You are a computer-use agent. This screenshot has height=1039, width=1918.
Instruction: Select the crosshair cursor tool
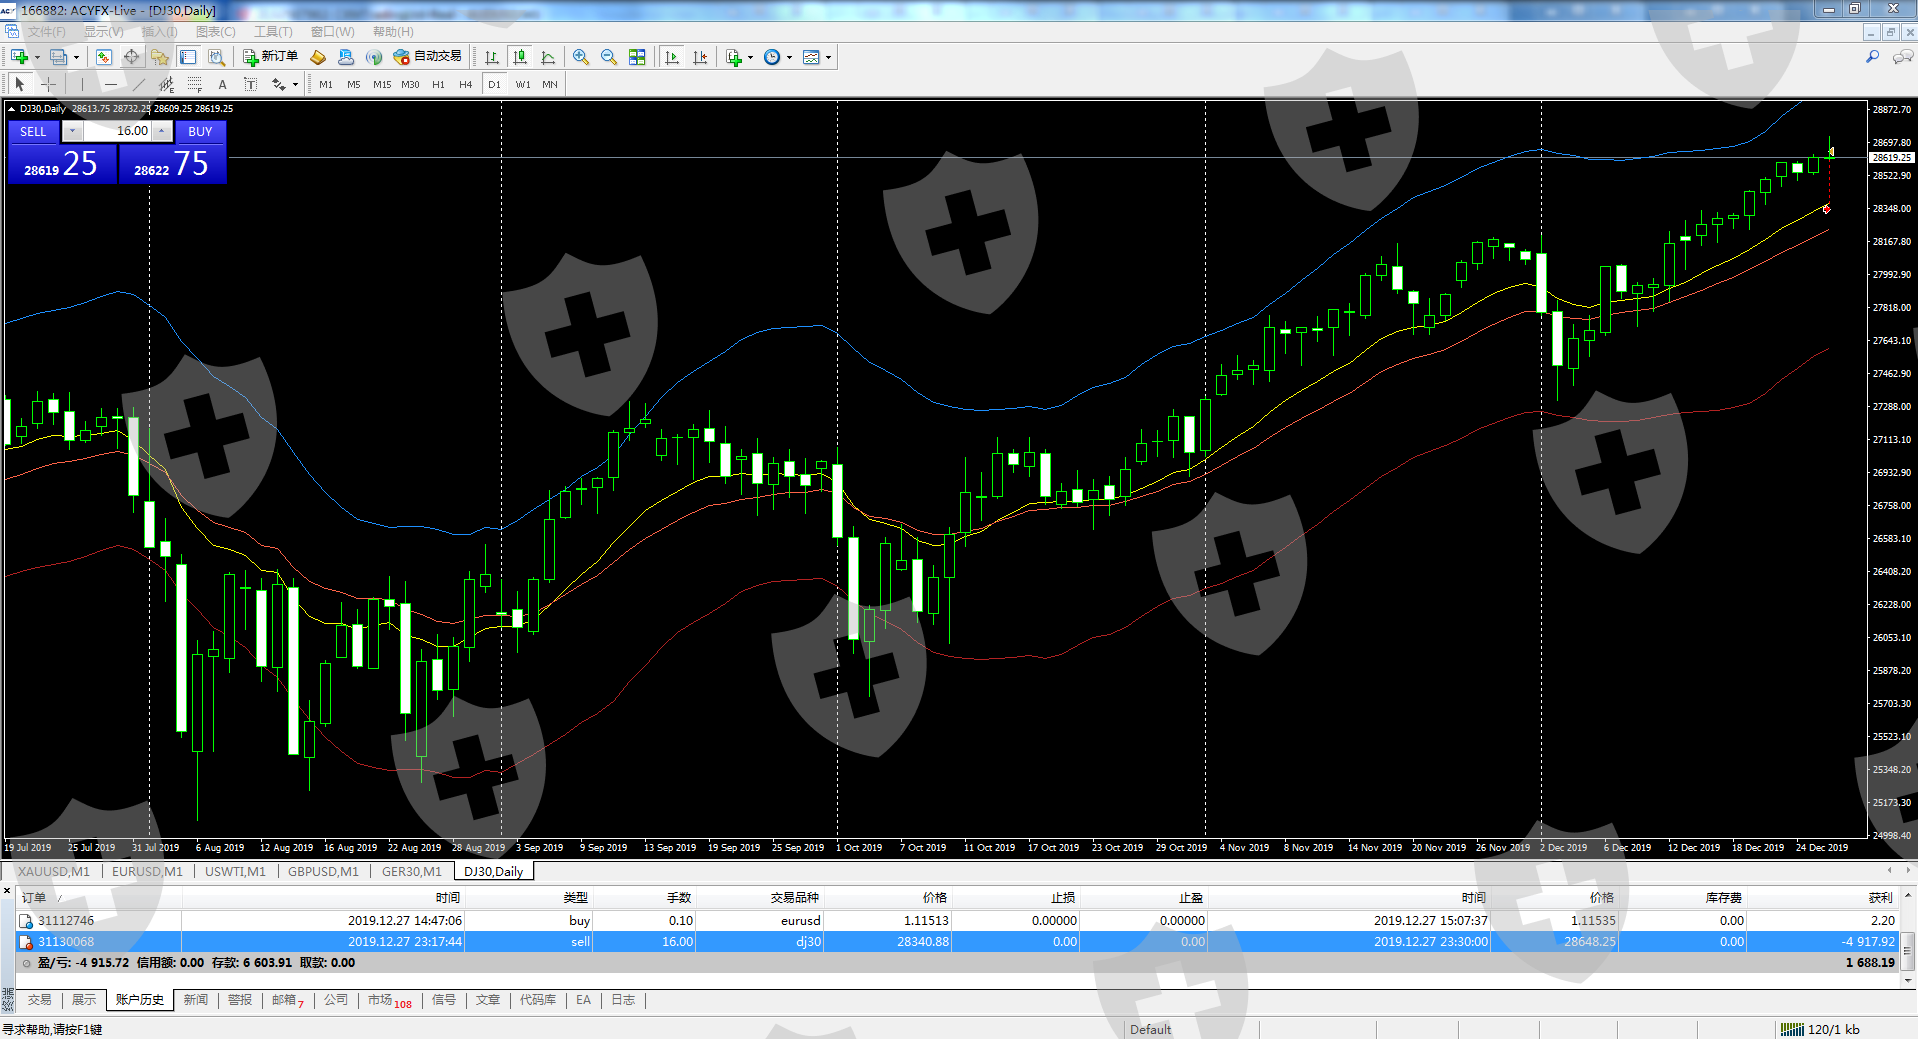tap(48, 85)
